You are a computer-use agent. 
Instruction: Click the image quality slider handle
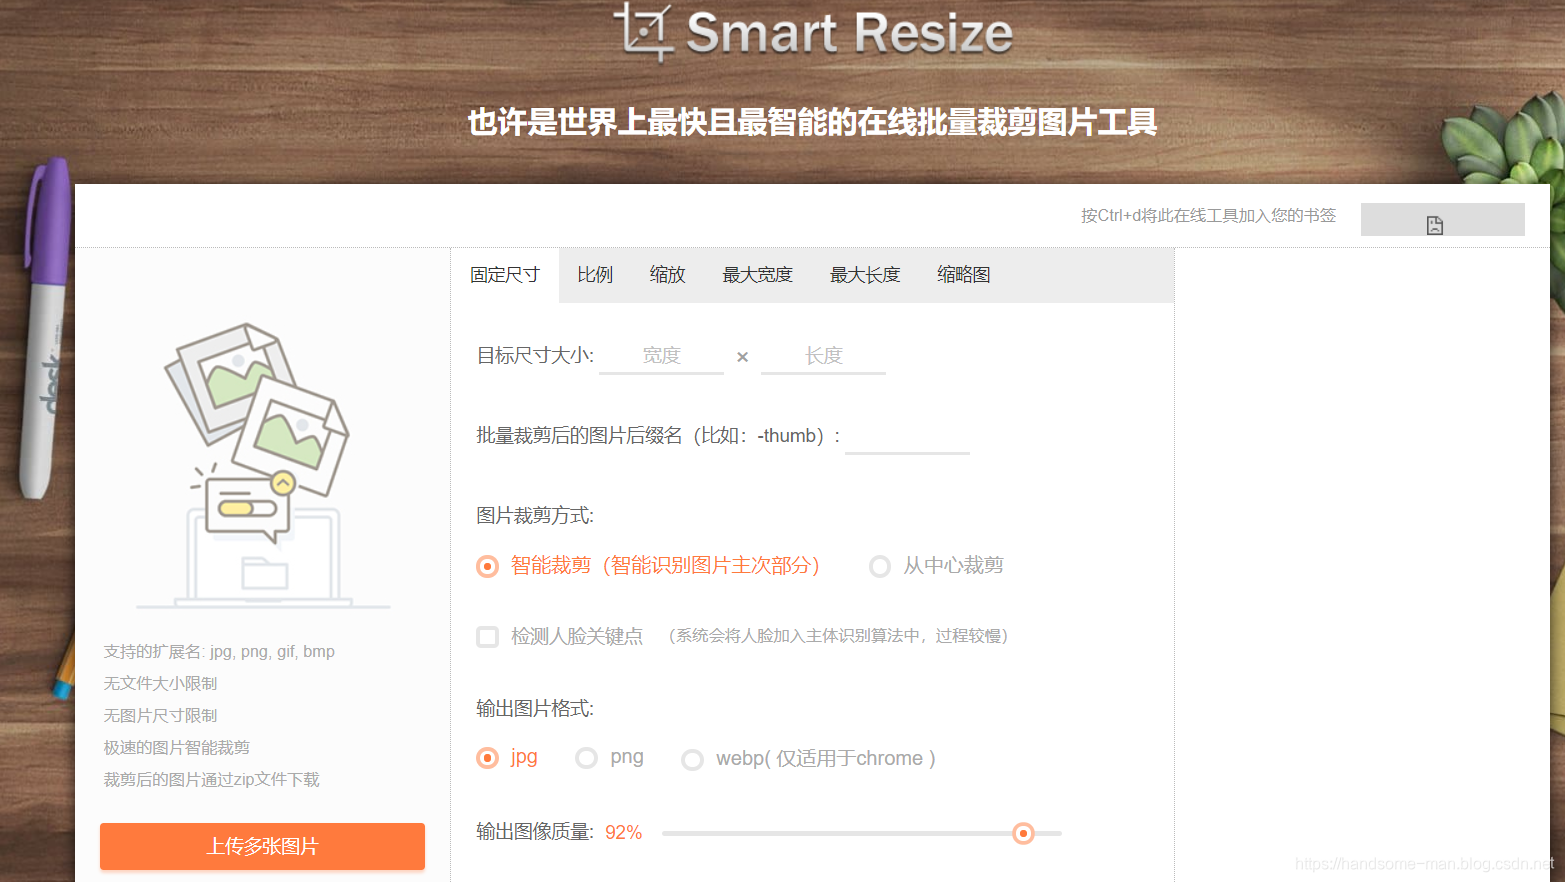1023,833
